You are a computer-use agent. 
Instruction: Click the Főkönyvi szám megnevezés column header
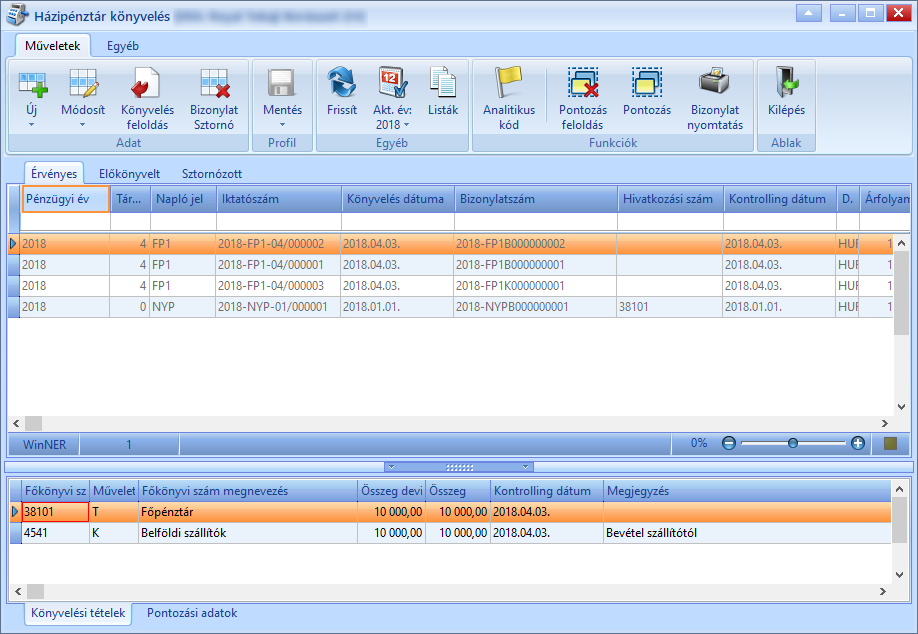[x=248, y=491]
